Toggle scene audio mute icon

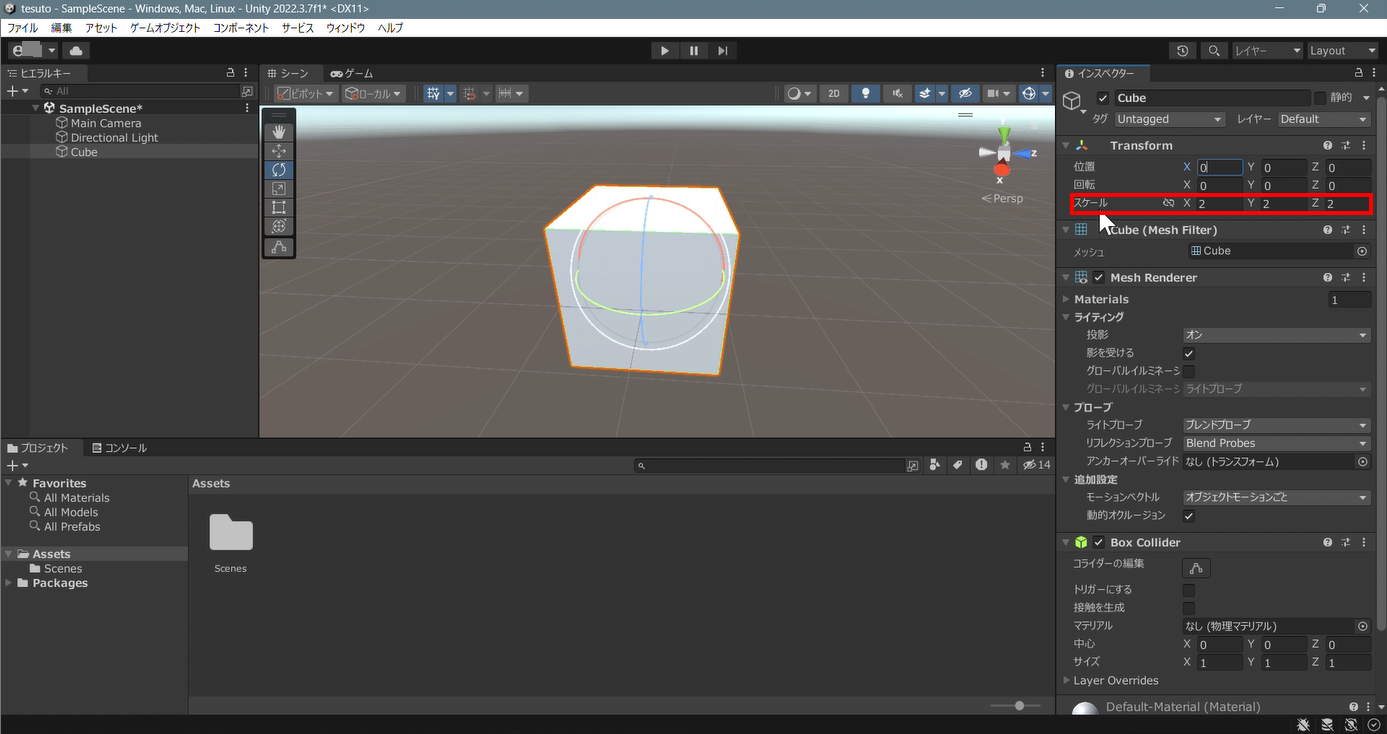click(x=896, y=93)
